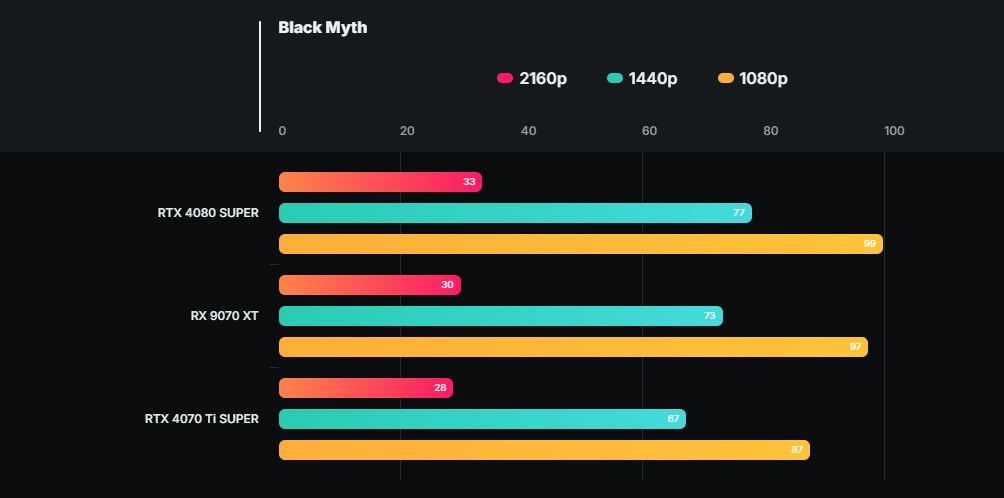Click the RX 9070 XT 2160p bar showing 30
The width and height of the screenshot is (1004, 498).
[370, 285]
